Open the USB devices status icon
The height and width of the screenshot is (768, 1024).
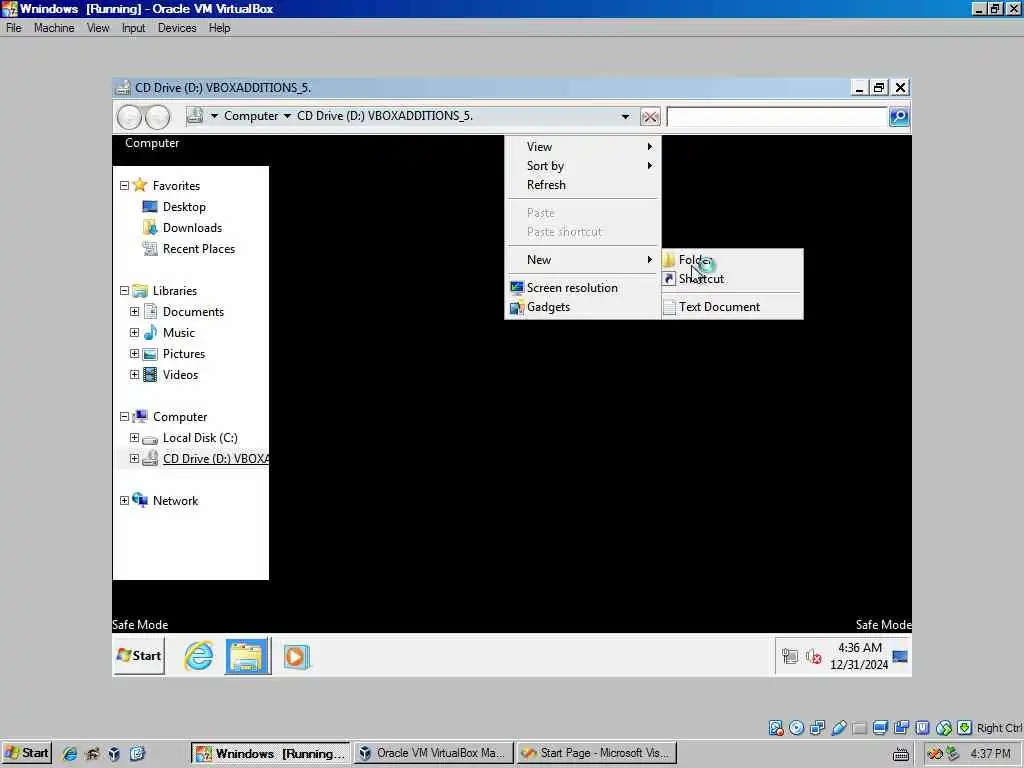[x=839, y=728]
